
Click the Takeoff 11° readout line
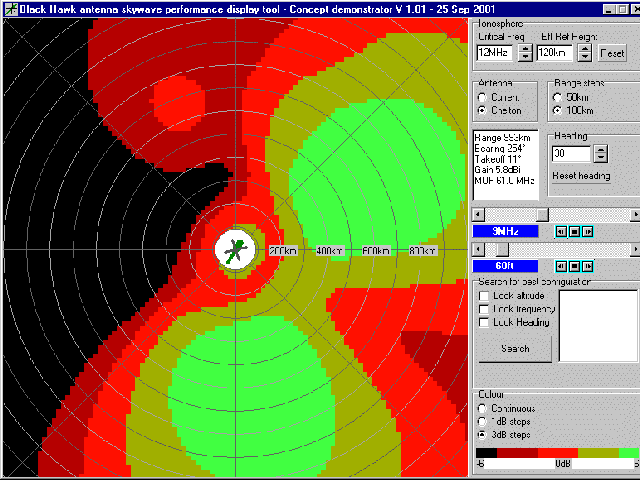[498, 159]
